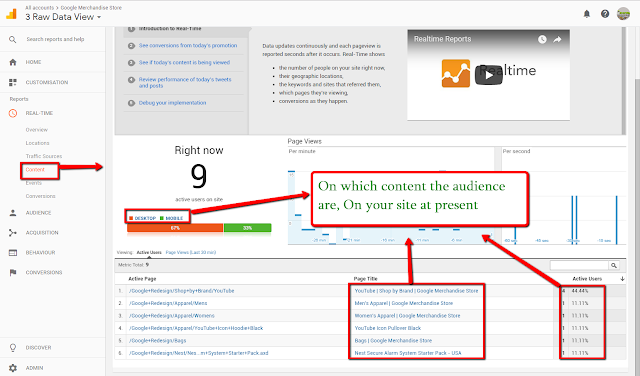Play the Realtime Reports video
640x376 pixels.
[489, 75]
